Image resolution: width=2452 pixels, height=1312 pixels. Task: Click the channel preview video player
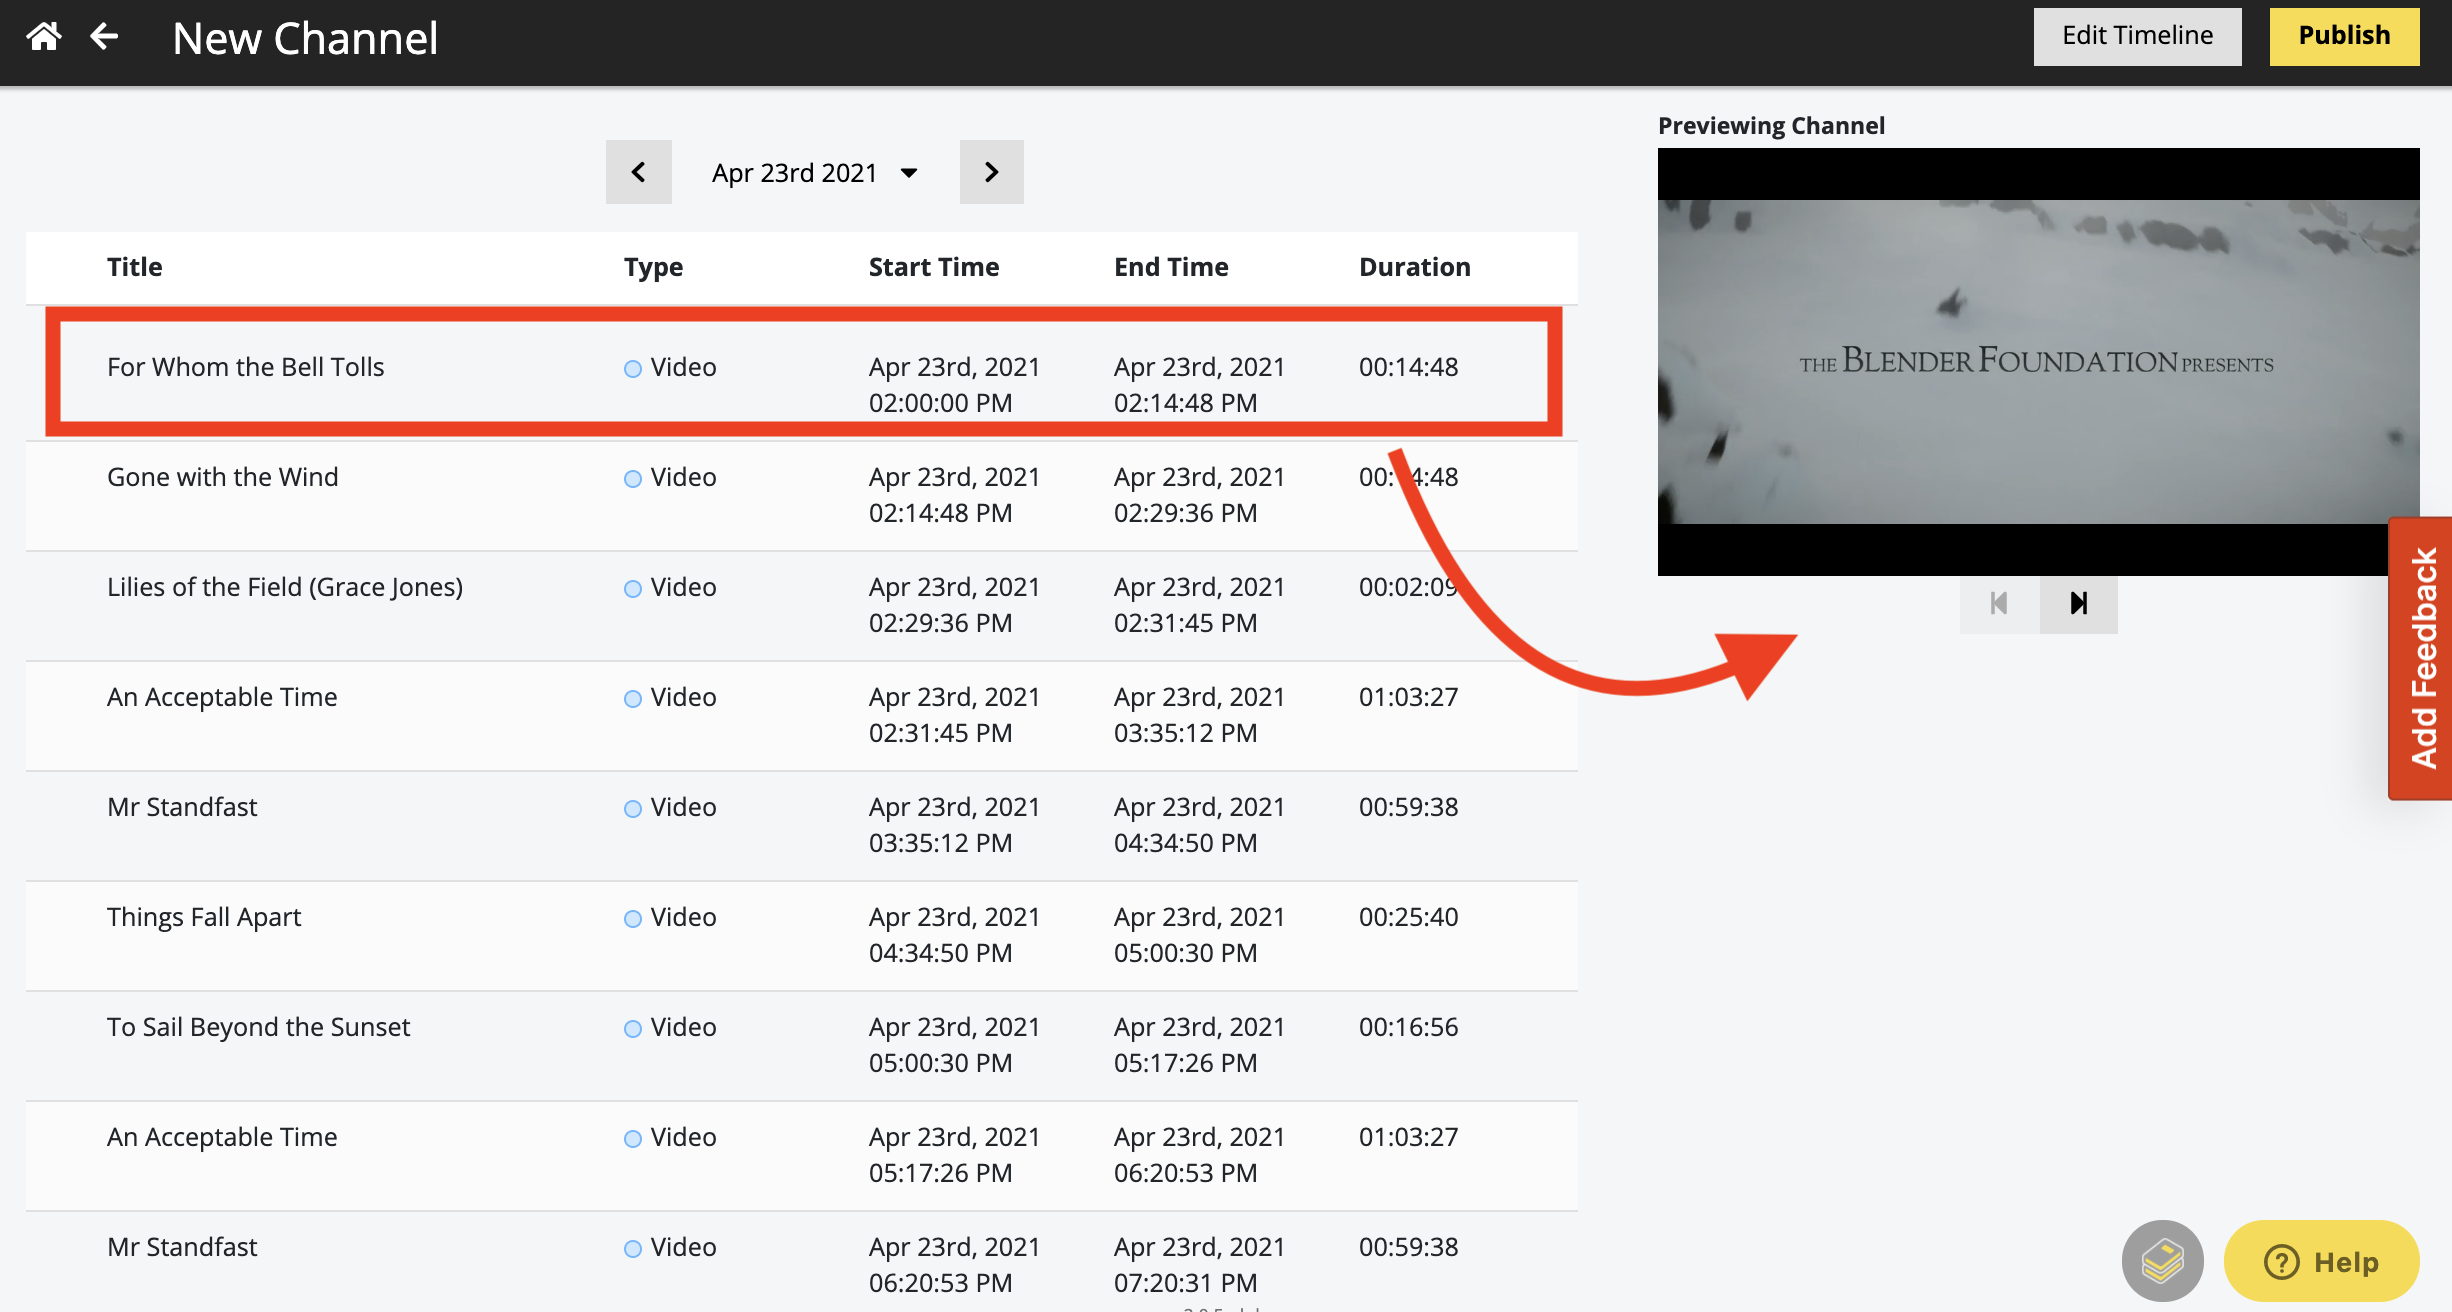click(x=2038, y=362)
